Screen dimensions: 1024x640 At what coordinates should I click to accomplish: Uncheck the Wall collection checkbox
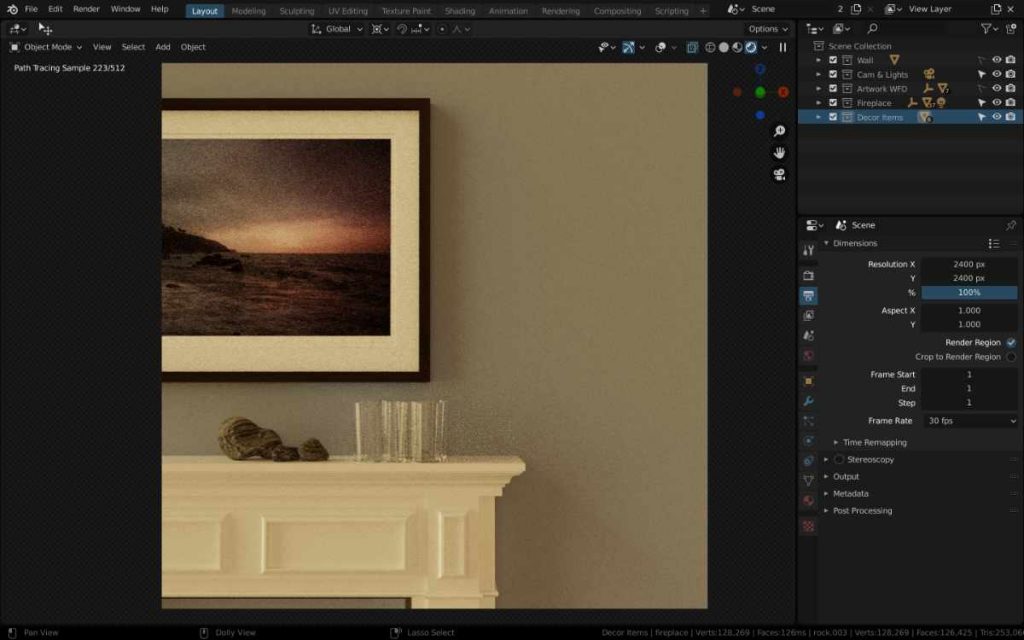click(x=833, y=60)
